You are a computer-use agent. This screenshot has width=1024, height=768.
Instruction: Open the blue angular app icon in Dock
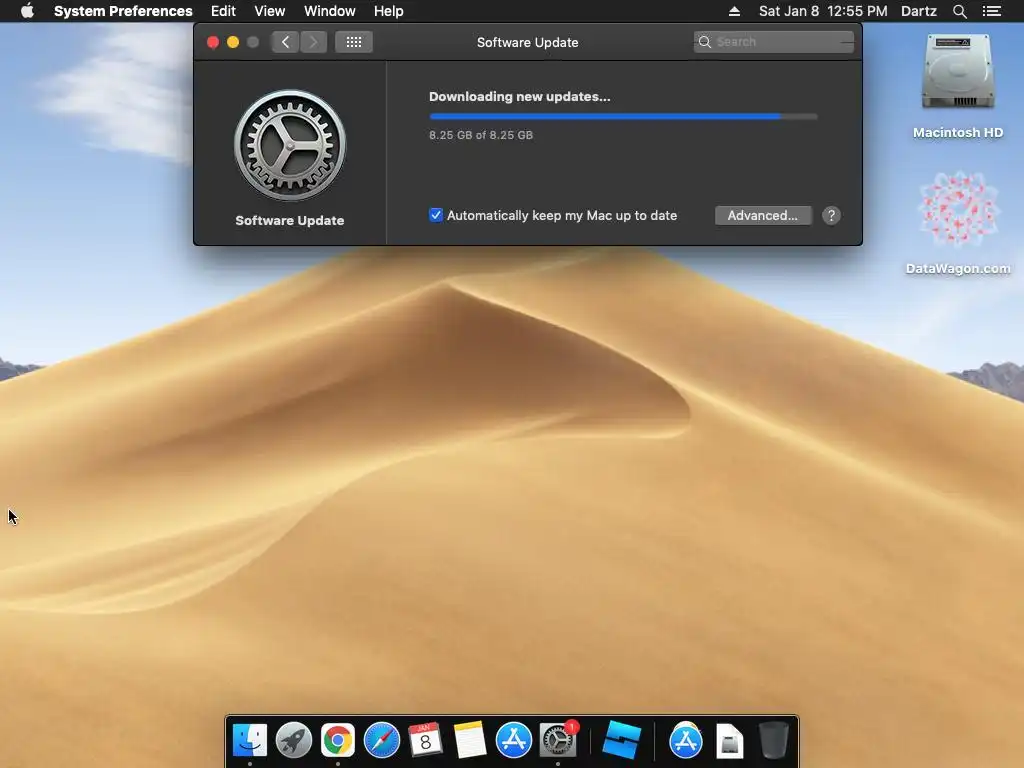[x=620, y=740]
